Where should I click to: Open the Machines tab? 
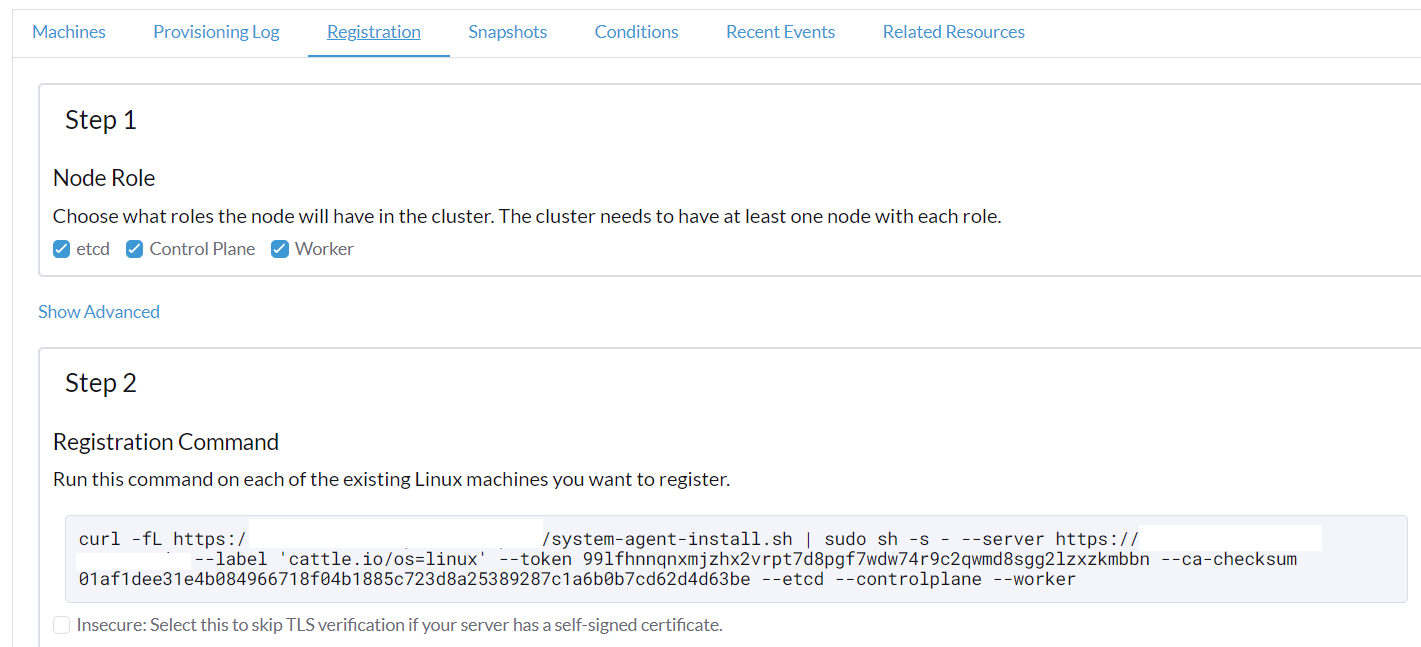tap(69, 32)
